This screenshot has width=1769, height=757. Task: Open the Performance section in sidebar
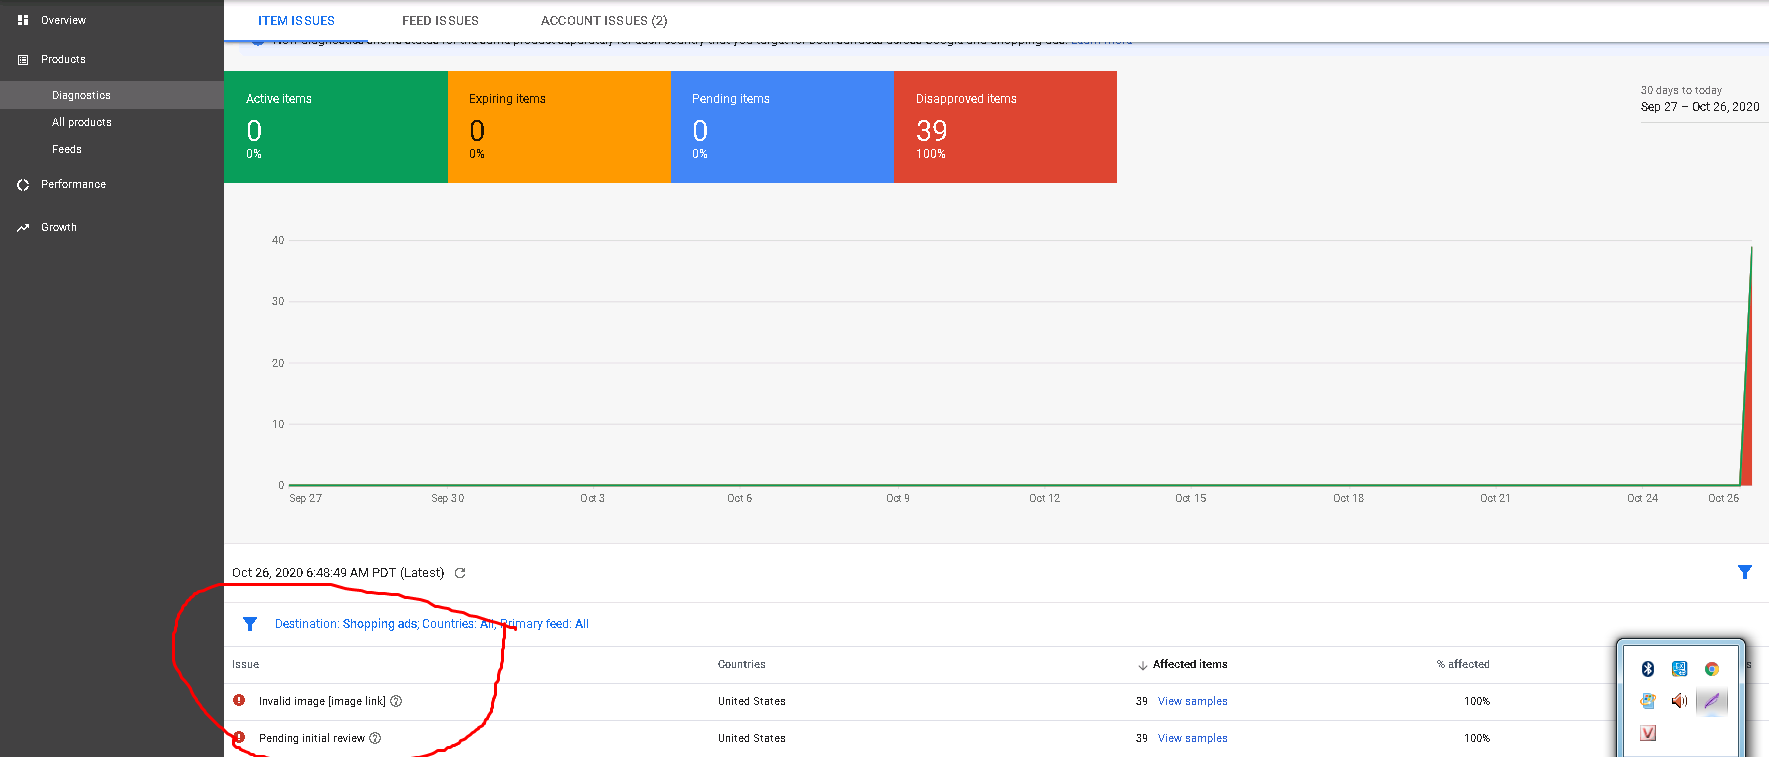tap(73, 185)
